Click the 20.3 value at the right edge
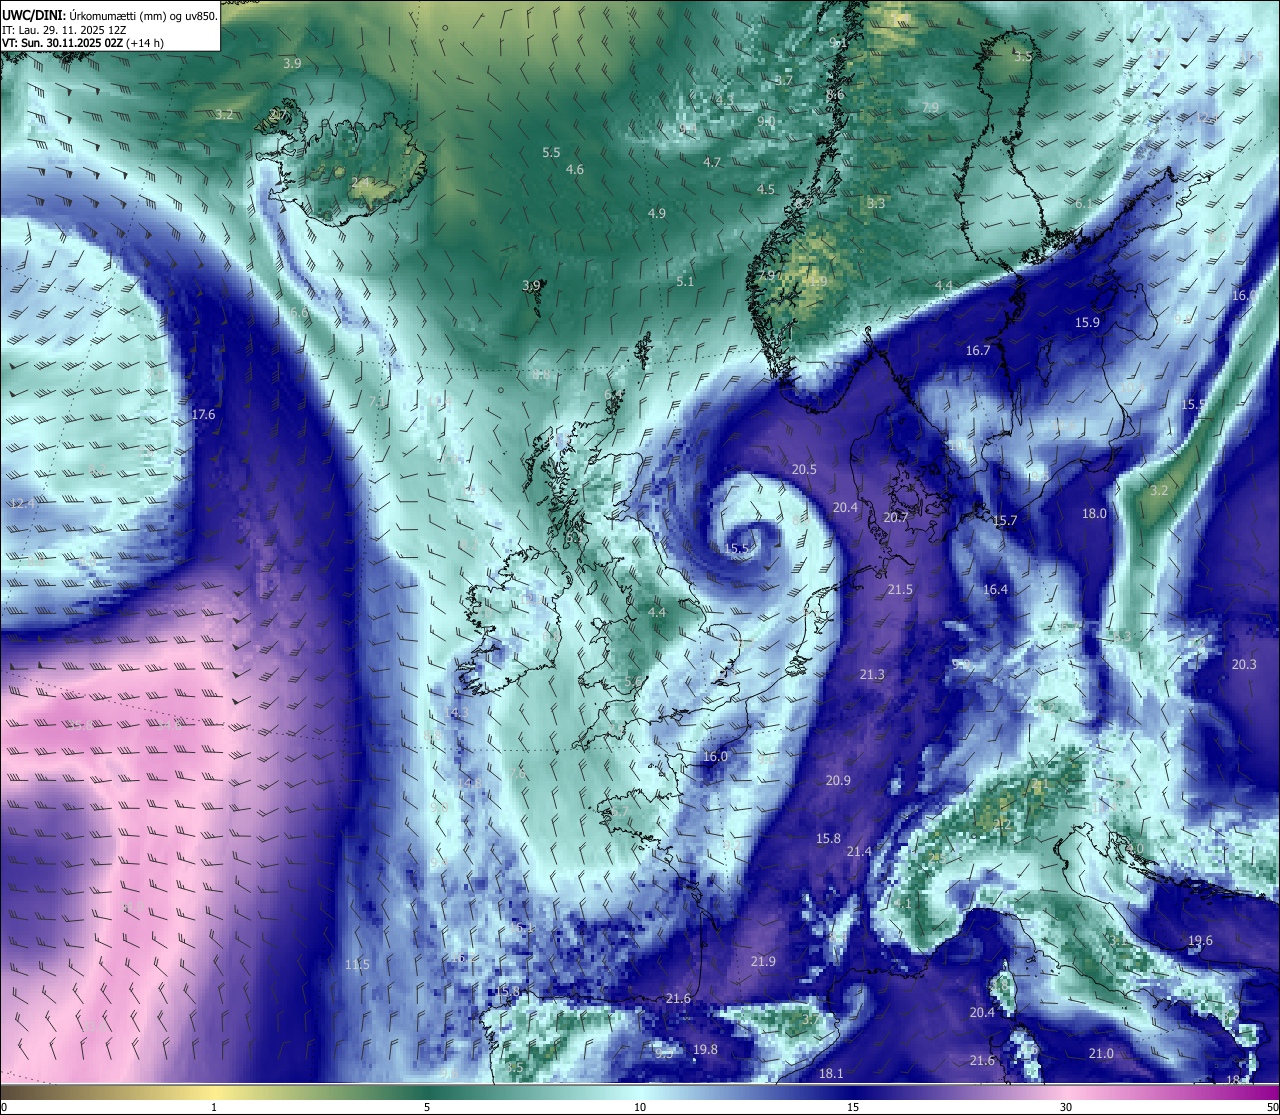Screen dimensions: 1280x1115 tap(1244, 664)
